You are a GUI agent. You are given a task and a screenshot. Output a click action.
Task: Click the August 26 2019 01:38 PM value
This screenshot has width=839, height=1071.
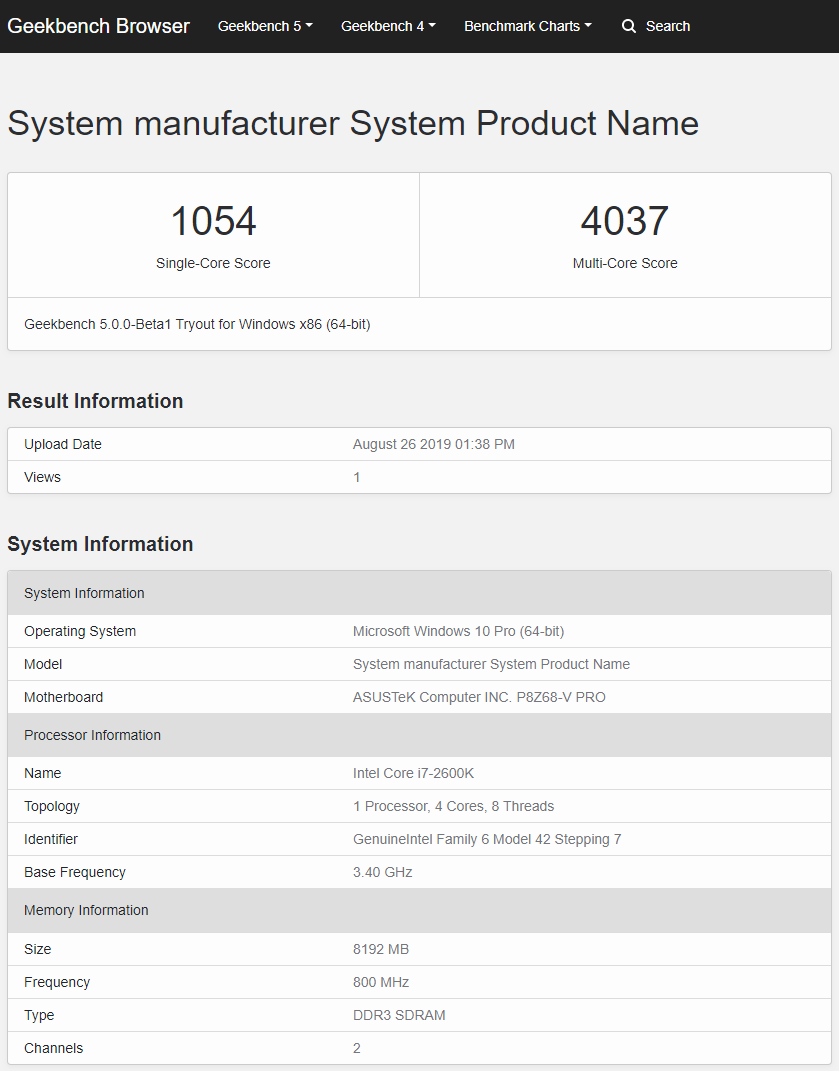pyautogui.click(x=434, y=444)
